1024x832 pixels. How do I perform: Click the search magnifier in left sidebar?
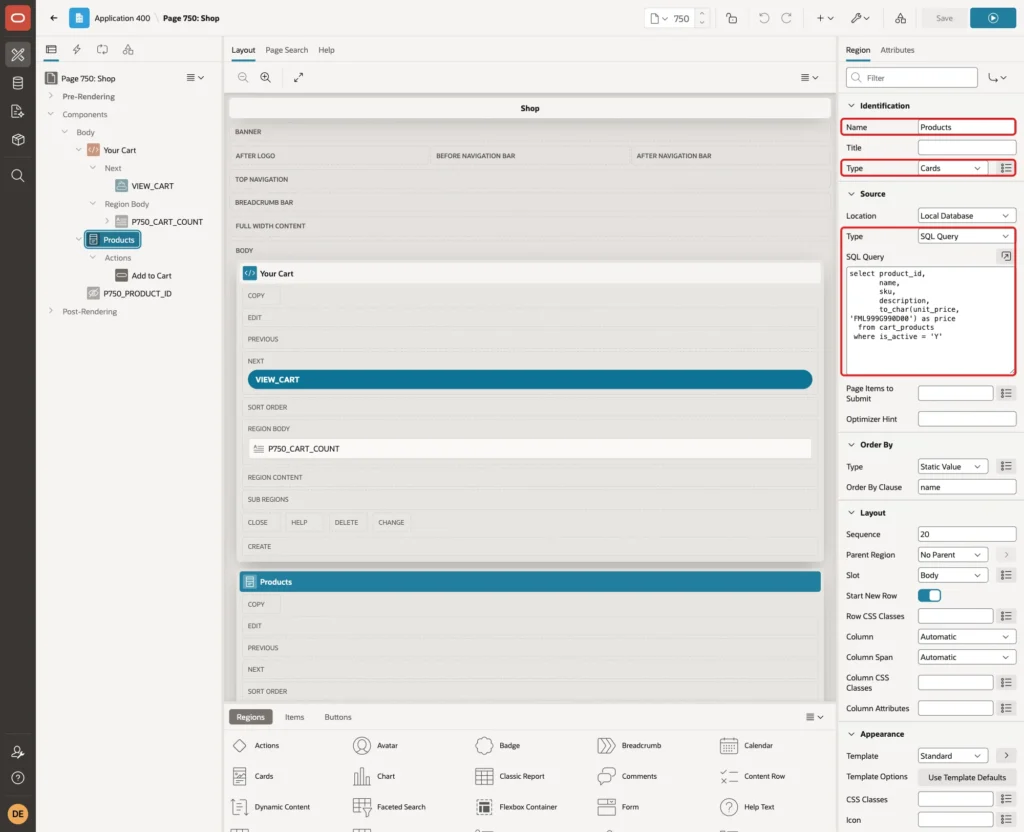18,176
